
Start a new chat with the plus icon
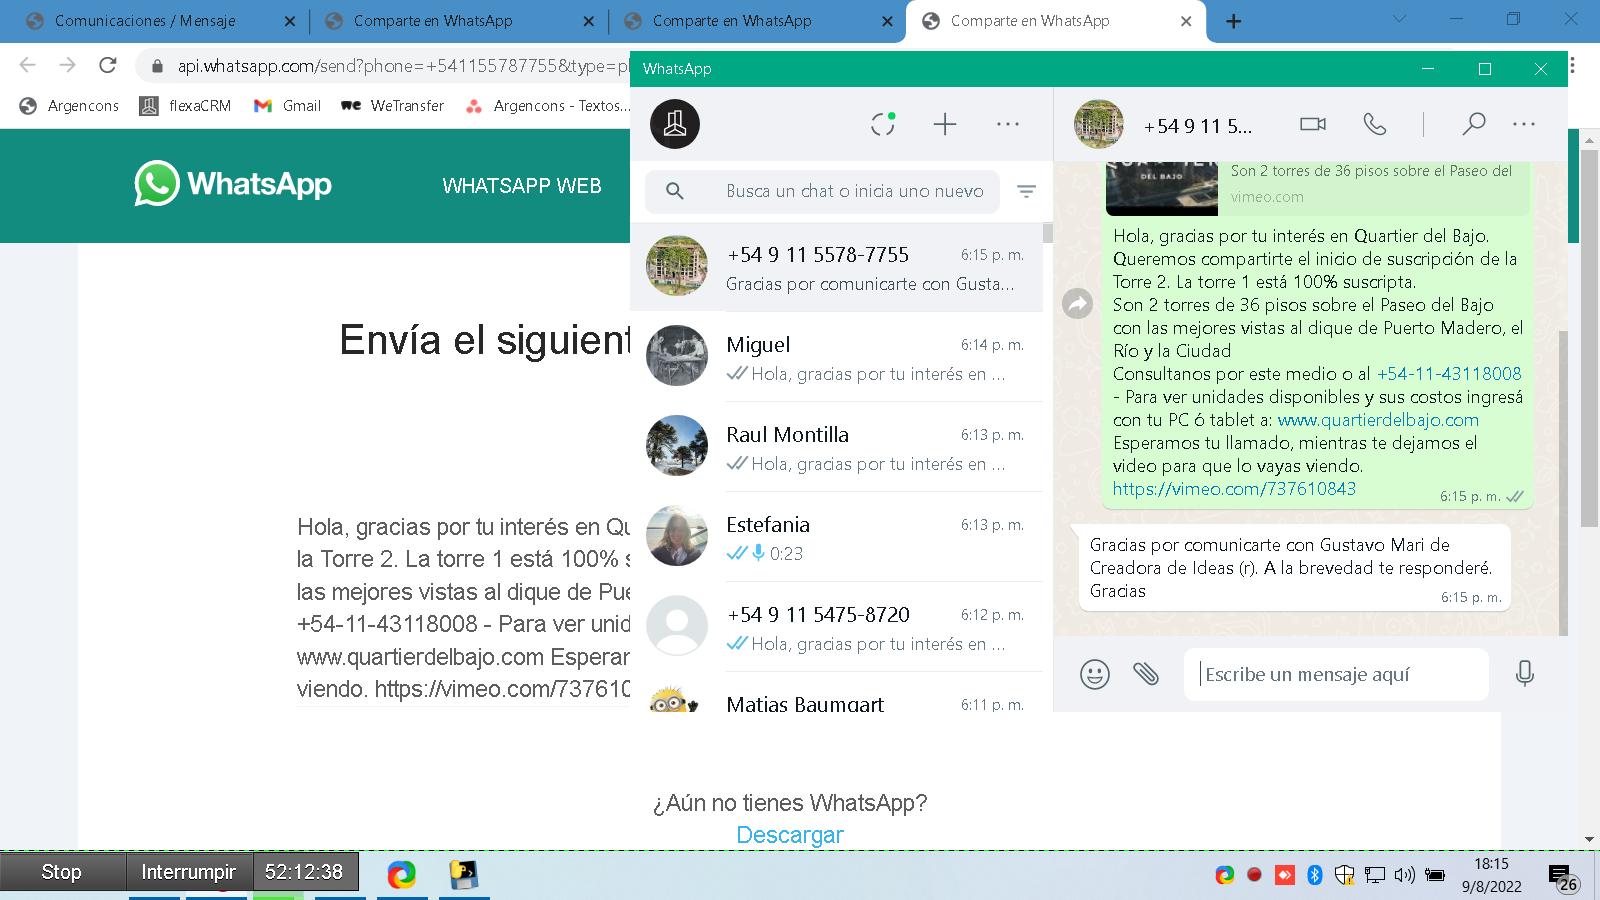945,124
